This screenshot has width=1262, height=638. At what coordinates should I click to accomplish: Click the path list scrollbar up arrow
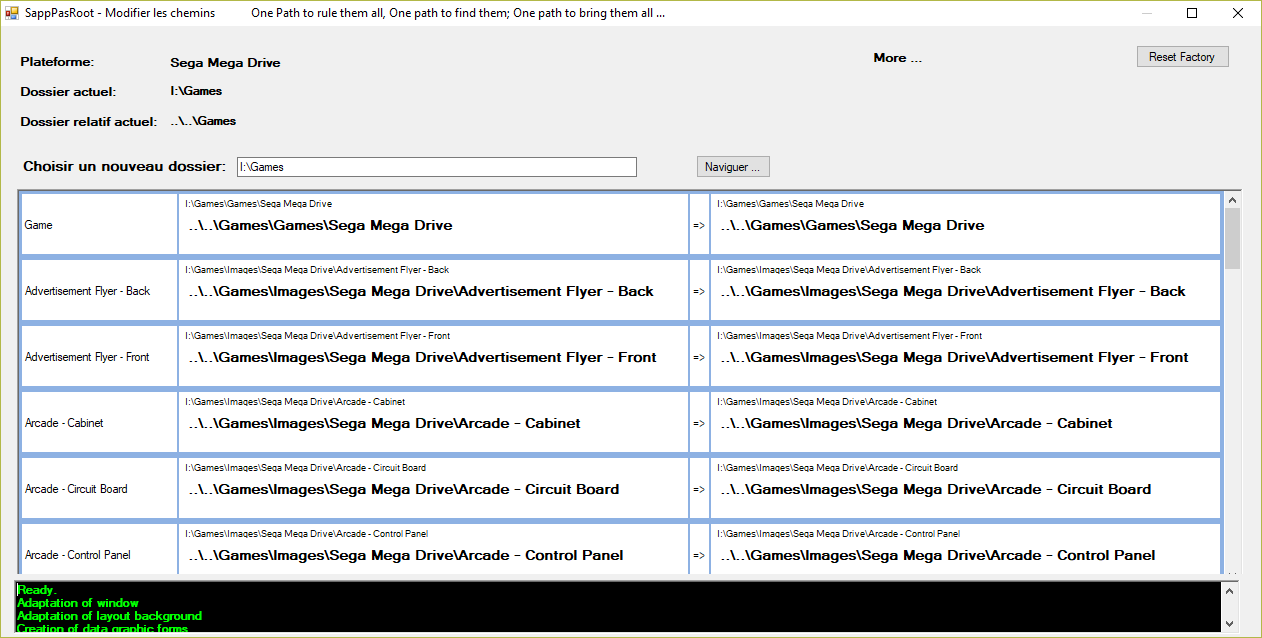tap(1232, 199)
